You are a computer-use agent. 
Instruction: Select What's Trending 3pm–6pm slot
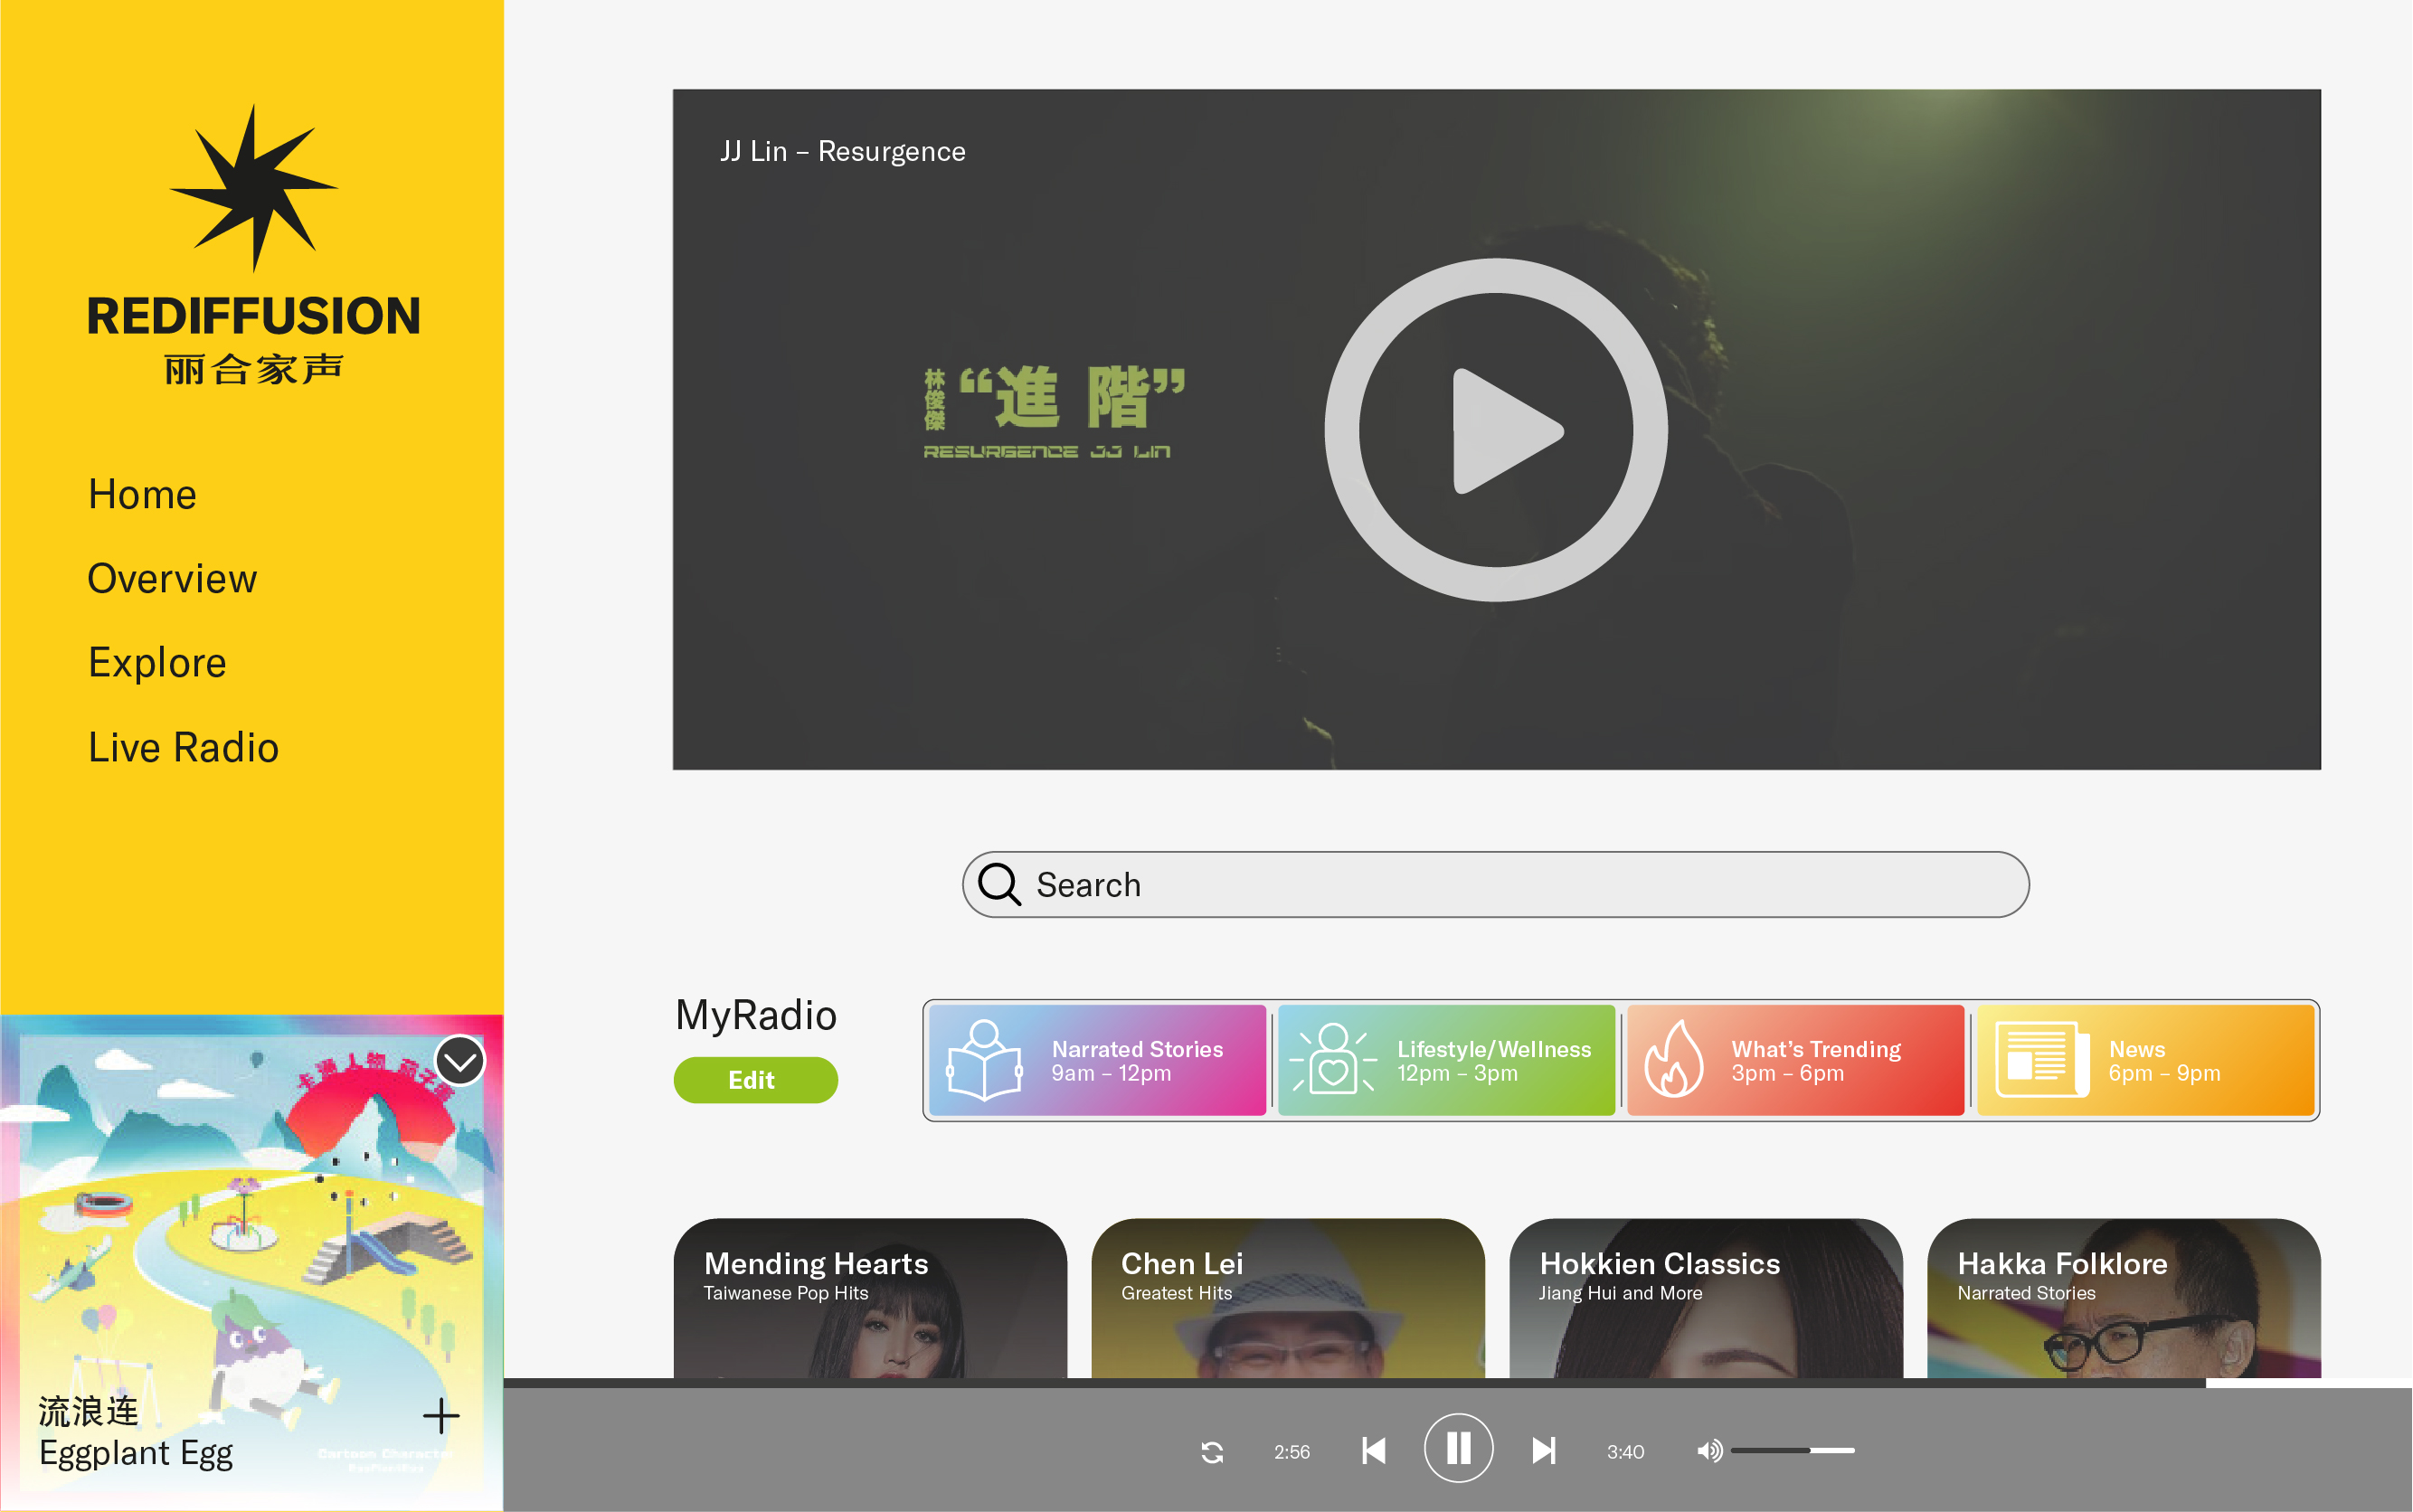[1796, 1060]
